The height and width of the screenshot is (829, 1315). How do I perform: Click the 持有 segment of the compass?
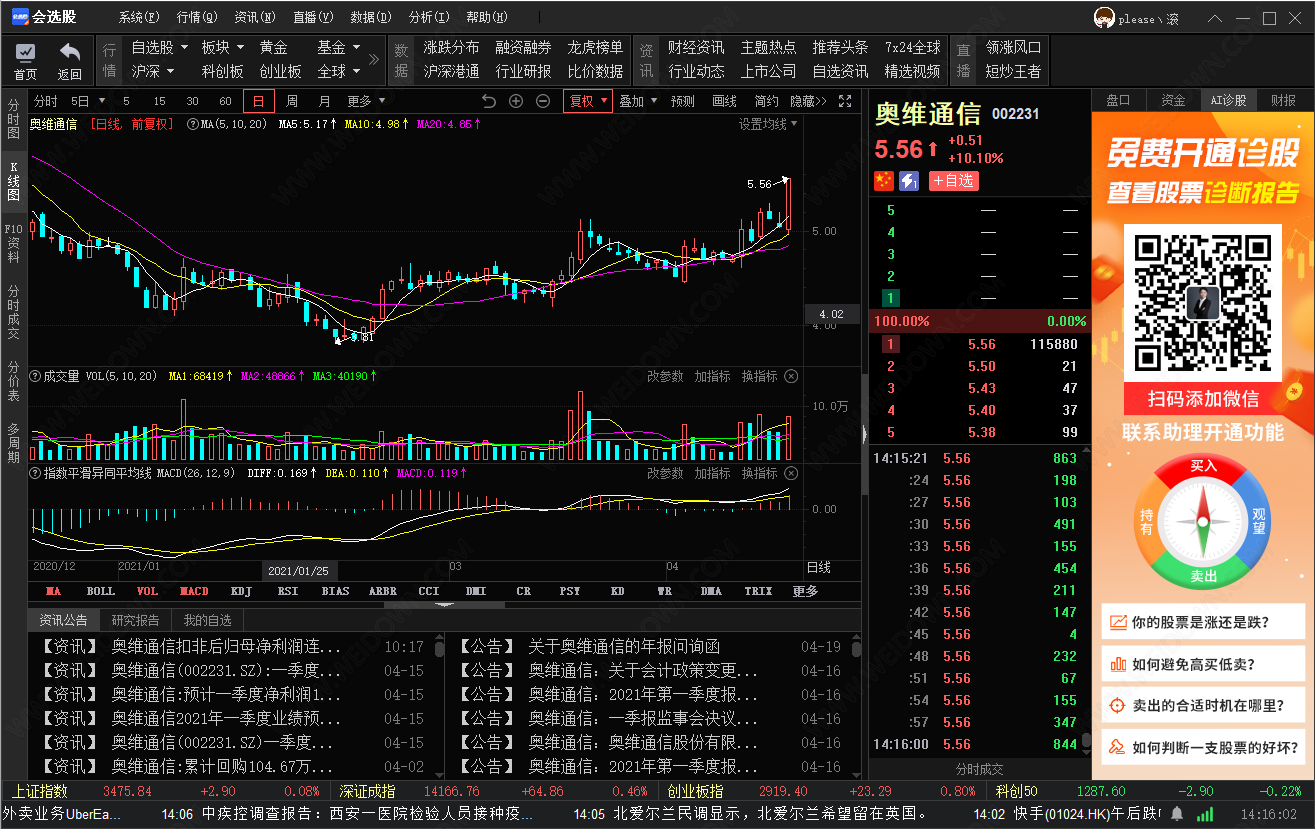1147,521
